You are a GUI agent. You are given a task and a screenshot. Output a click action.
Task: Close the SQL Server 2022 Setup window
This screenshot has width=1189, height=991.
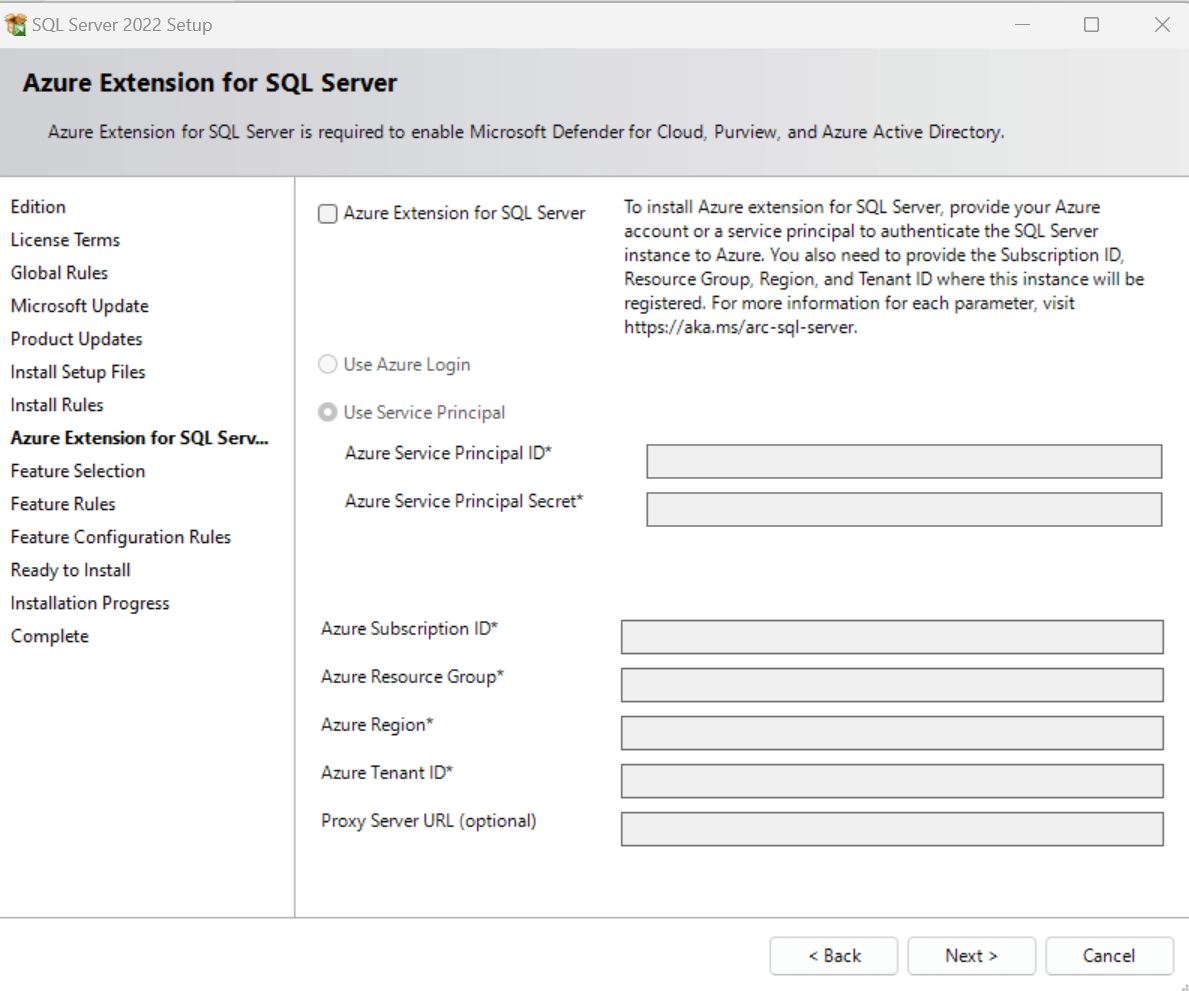(x=1162, y=24)
